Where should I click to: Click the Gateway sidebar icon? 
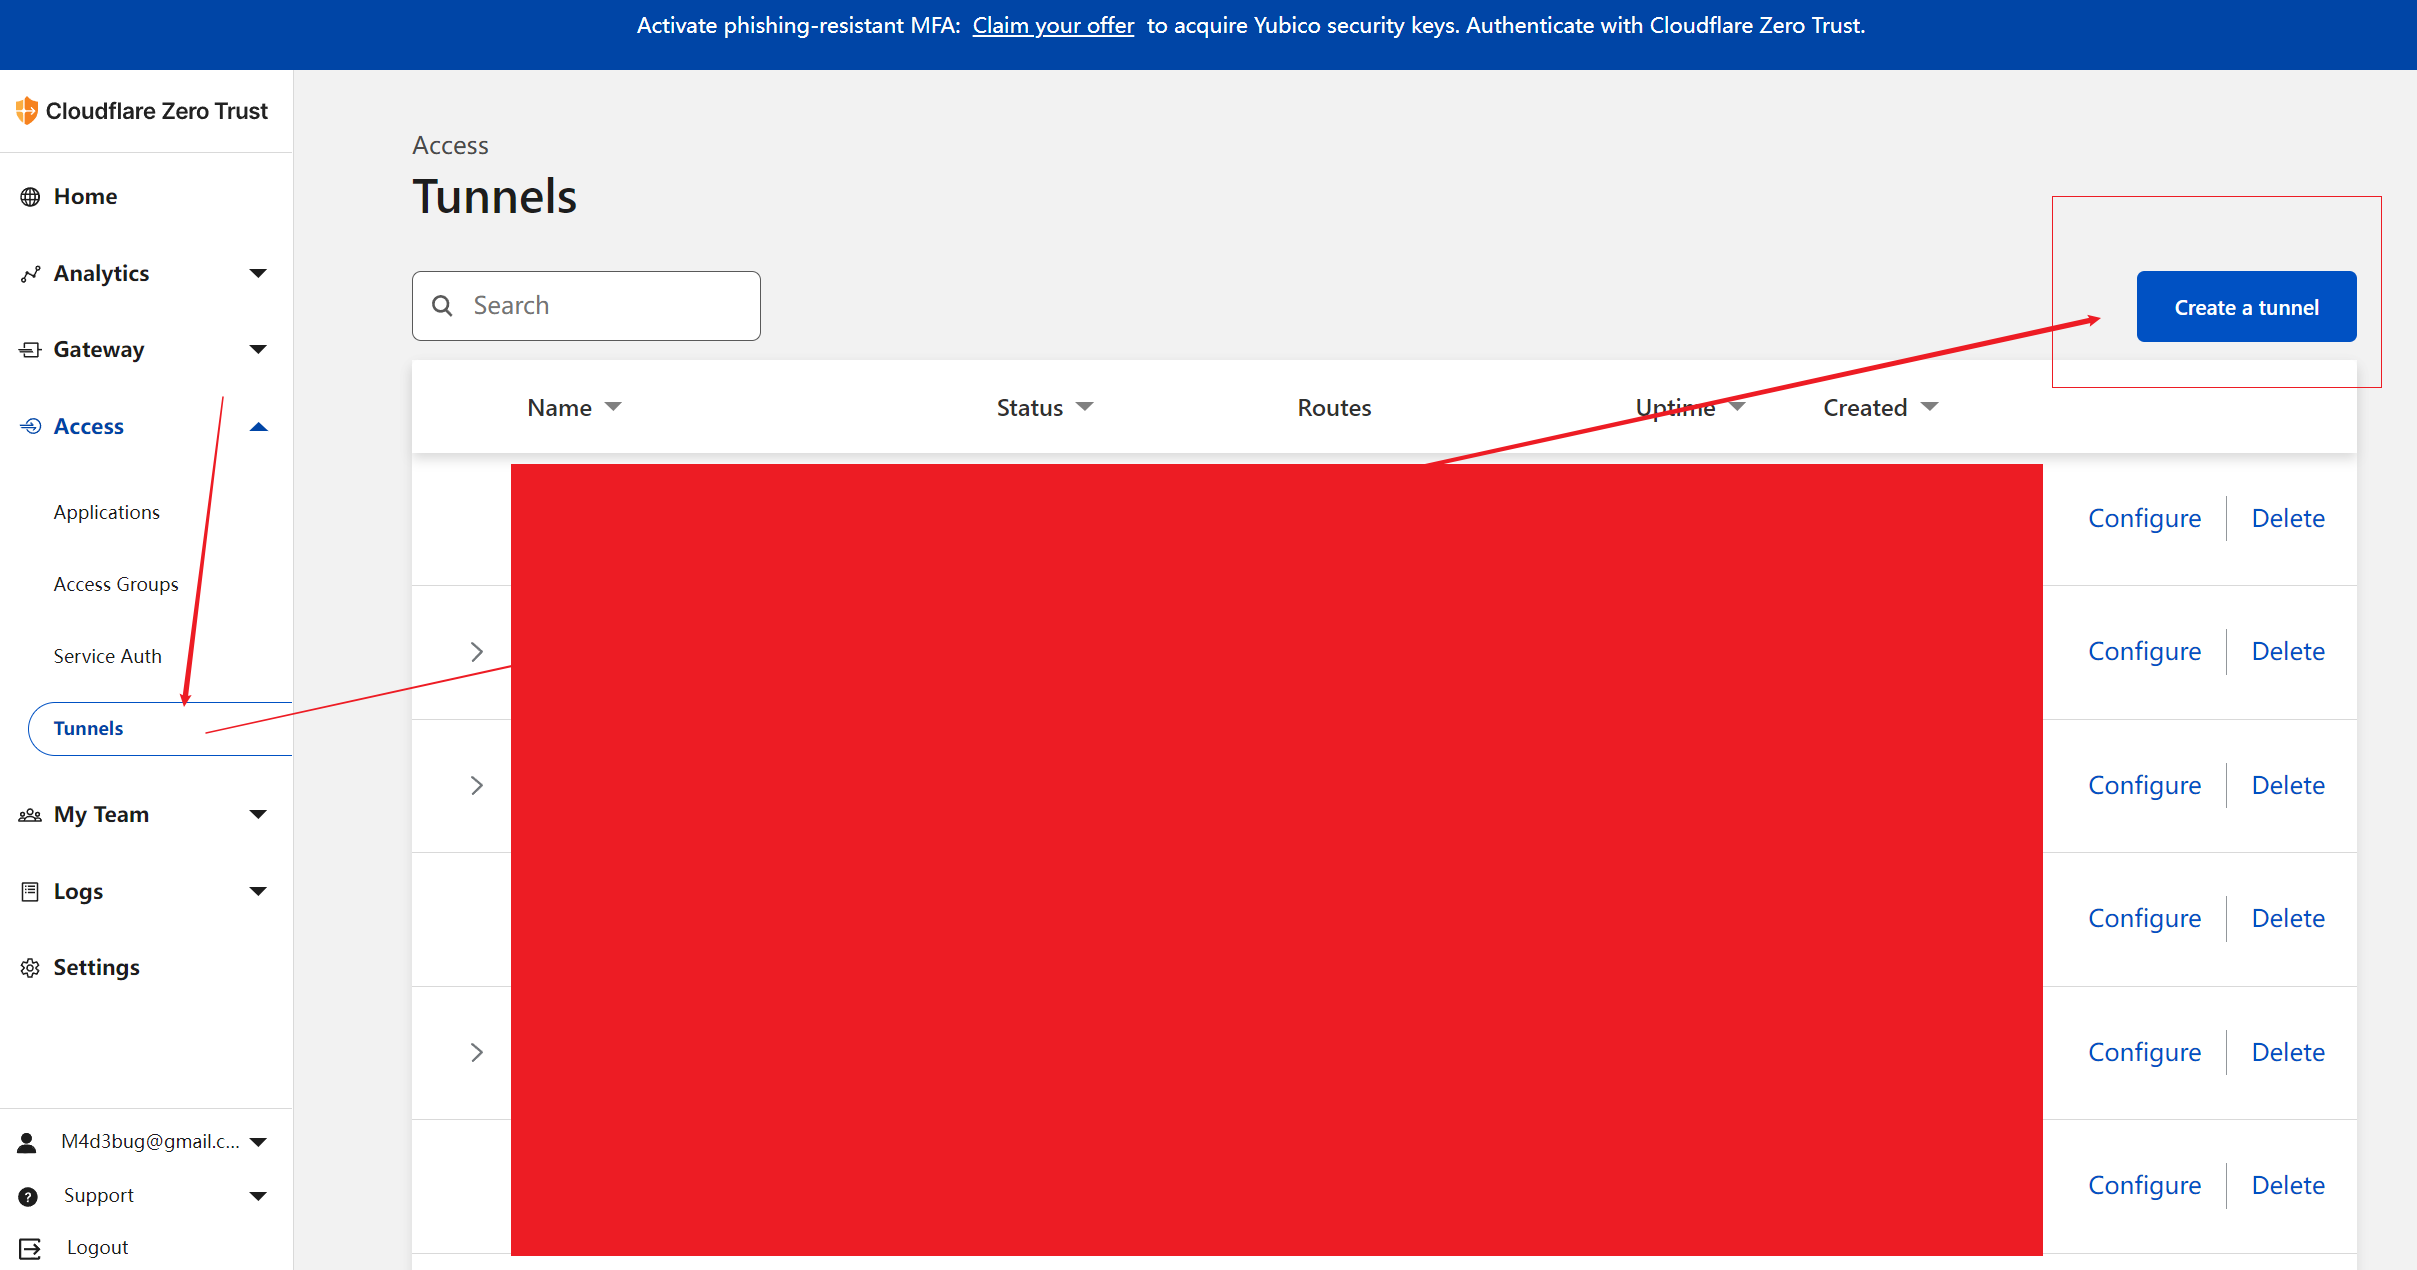30,350
